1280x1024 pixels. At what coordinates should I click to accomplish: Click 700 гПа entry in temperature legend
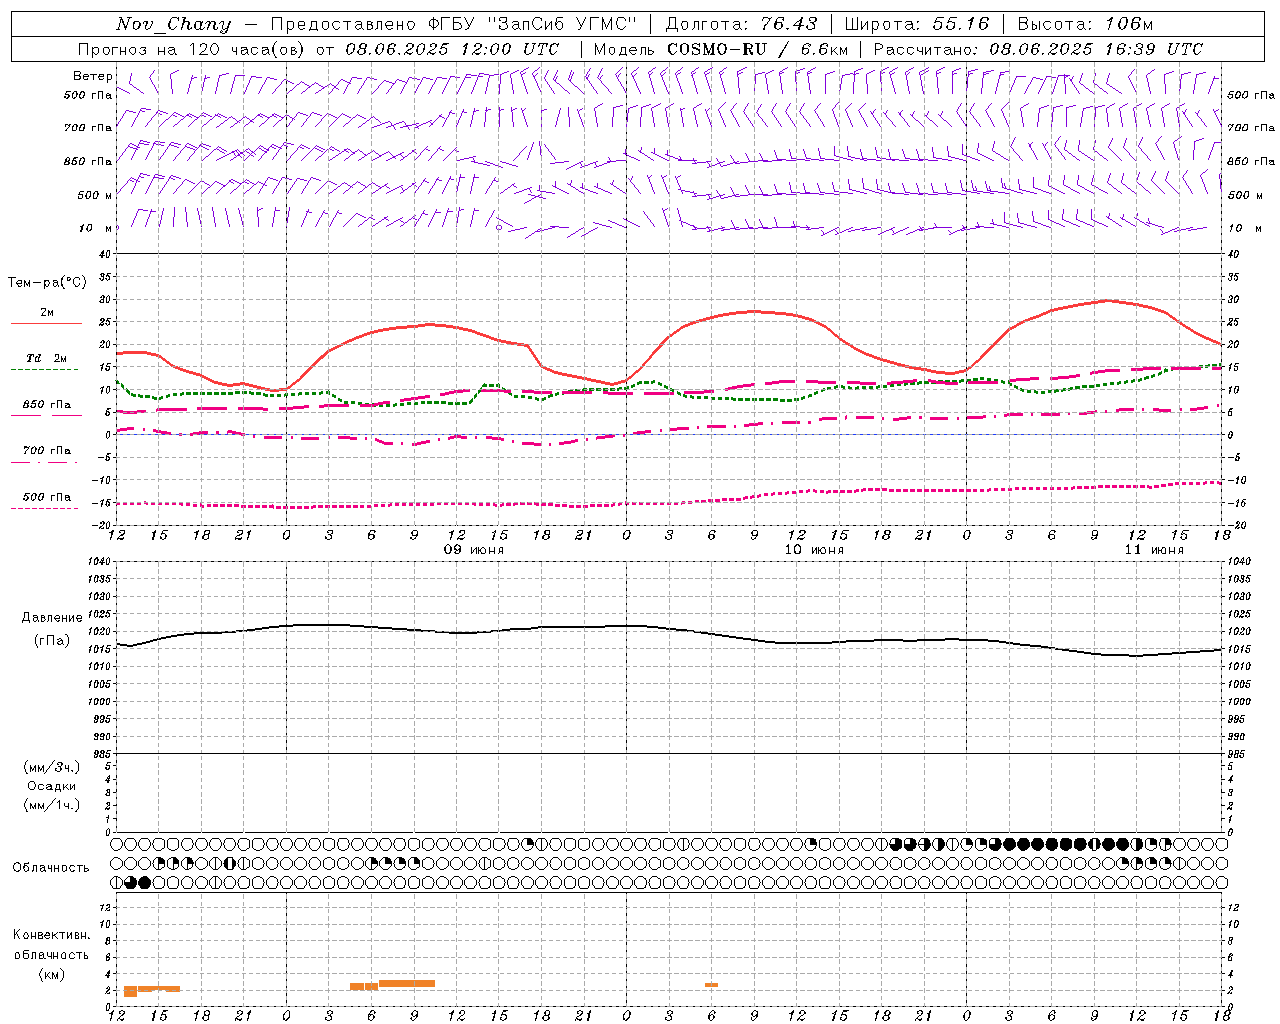coord(46,451)
